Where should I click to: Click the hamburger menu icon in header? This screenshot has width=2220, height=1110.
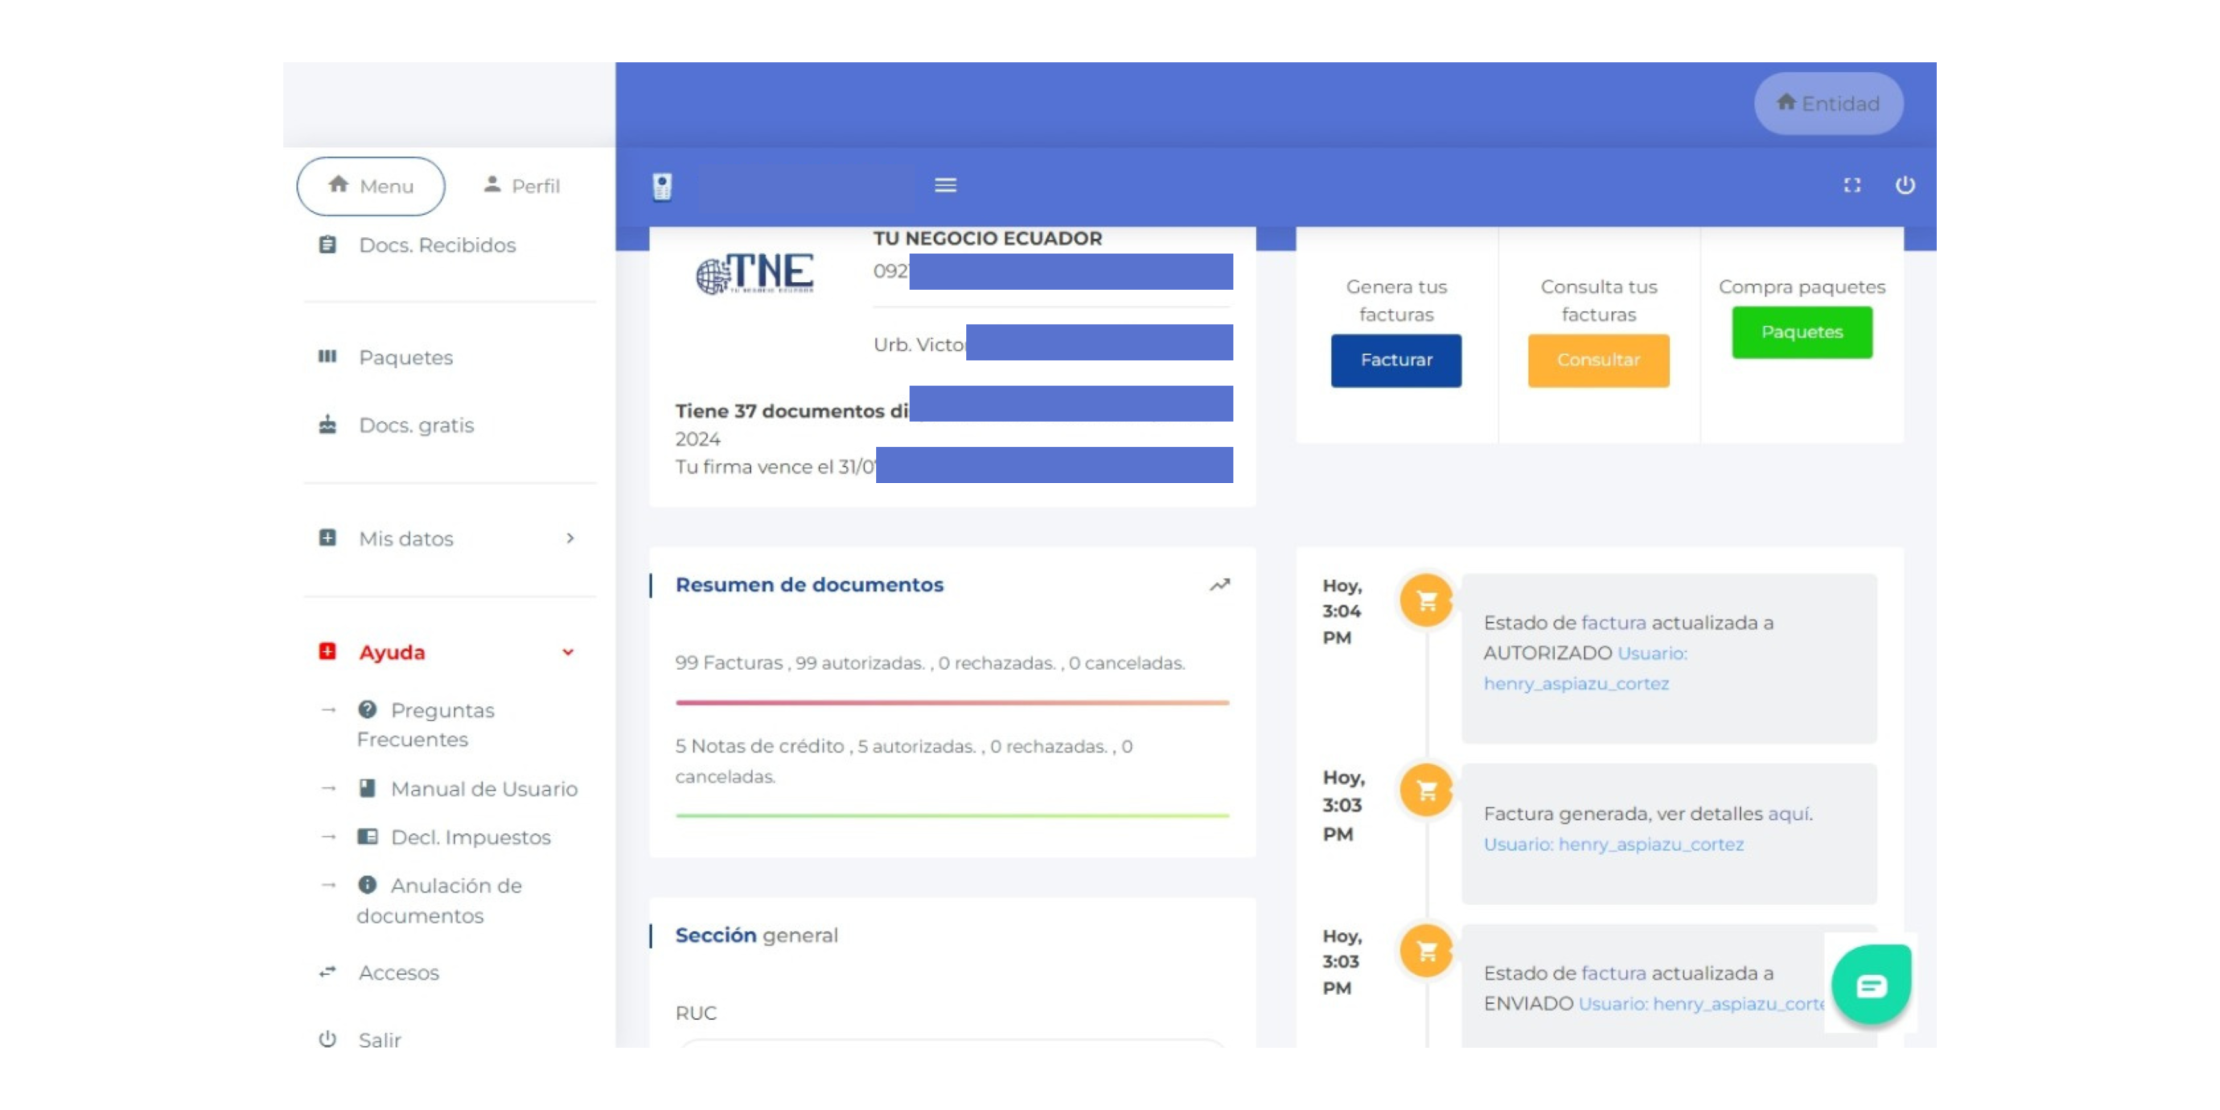[x=945, y=185]
